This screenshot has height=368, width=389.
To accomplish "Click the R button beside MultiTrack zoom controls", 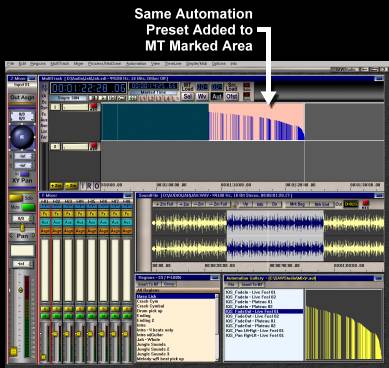I will coord(90,186).
